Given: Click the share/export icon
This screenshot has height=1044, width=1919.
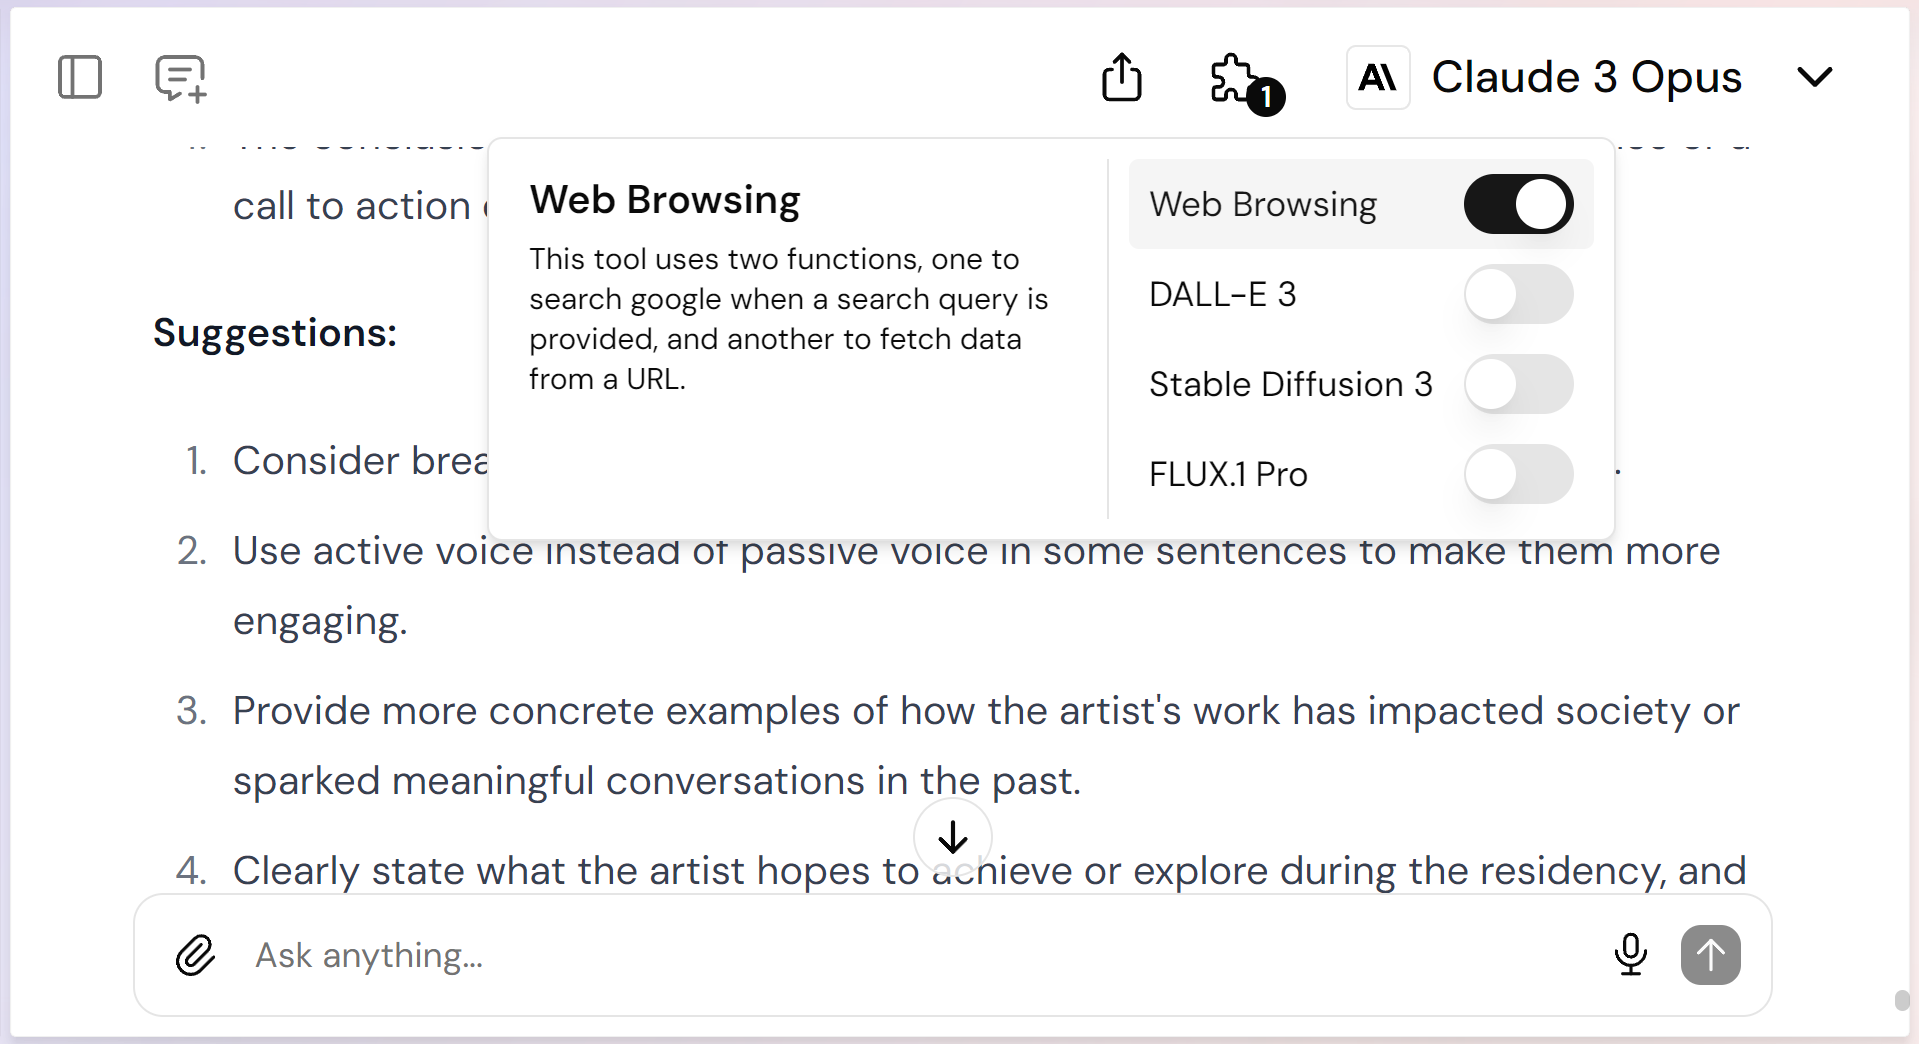Looking at the screenshot, I should point(1121,77).
